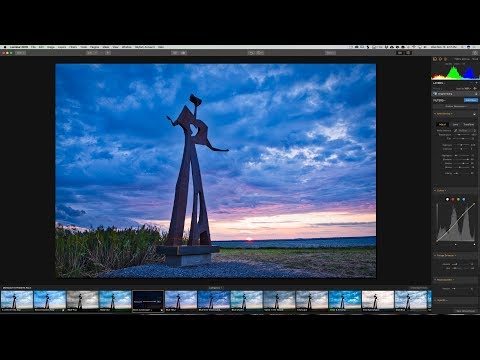Viewport: 480px width, 360px height.
Task: Adjust the Exposure slider
Action: point(461,145)
